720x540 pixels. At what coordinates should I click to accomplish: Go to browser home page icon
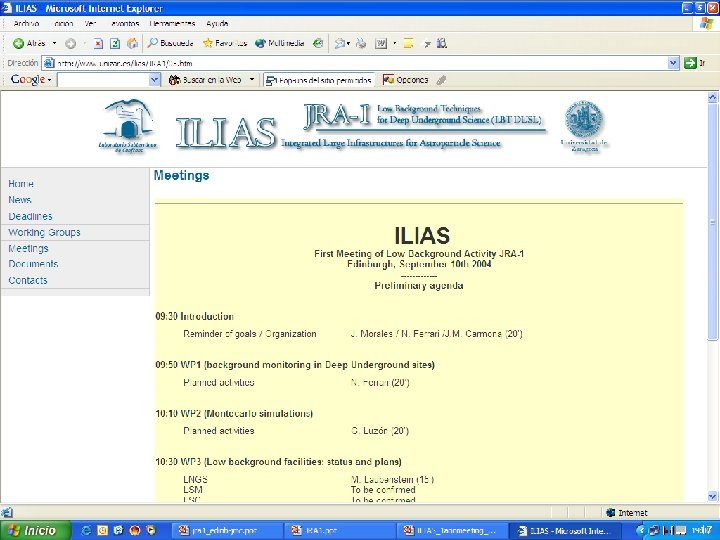132,44
